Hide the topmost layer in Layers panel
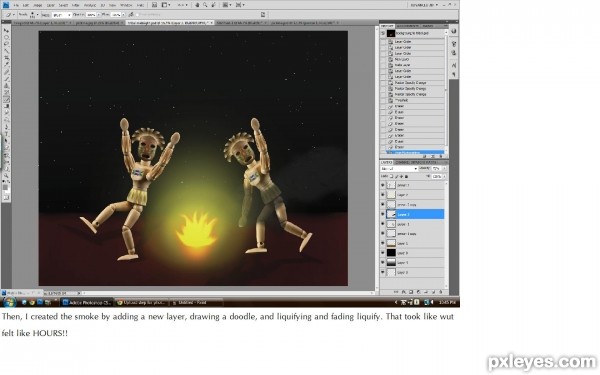This screenshot has width=600, height=375. click(x=383, y=185)
